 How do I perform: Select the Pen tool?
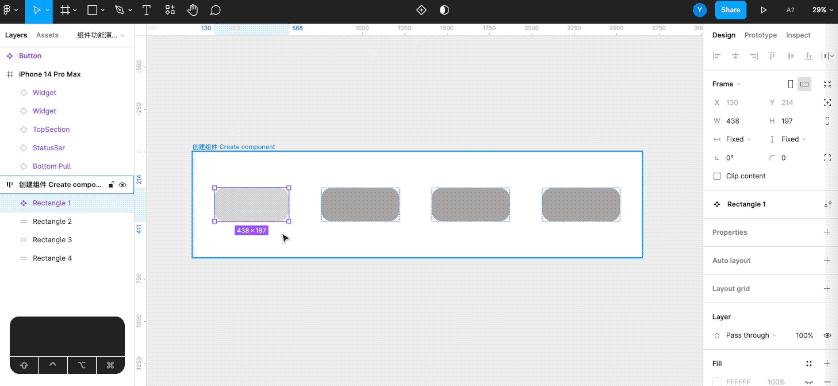pos(119,10)
